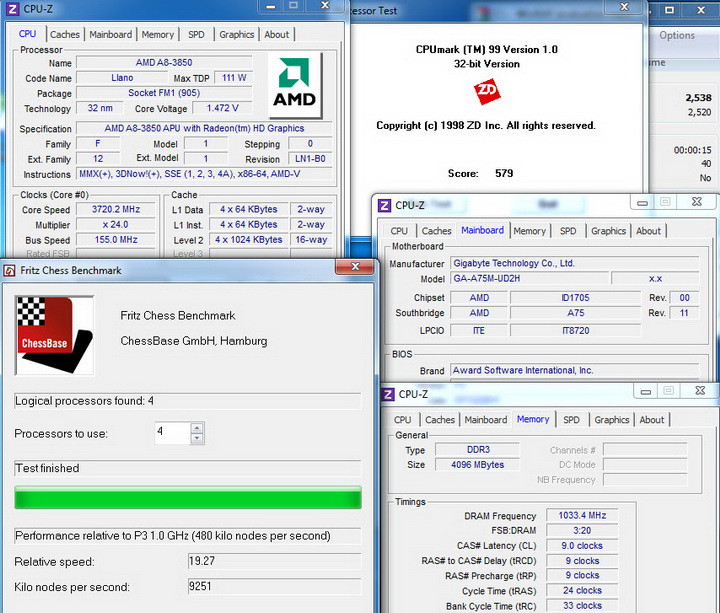Select CPU tab in top-left CPU-Z

point(28,34)
